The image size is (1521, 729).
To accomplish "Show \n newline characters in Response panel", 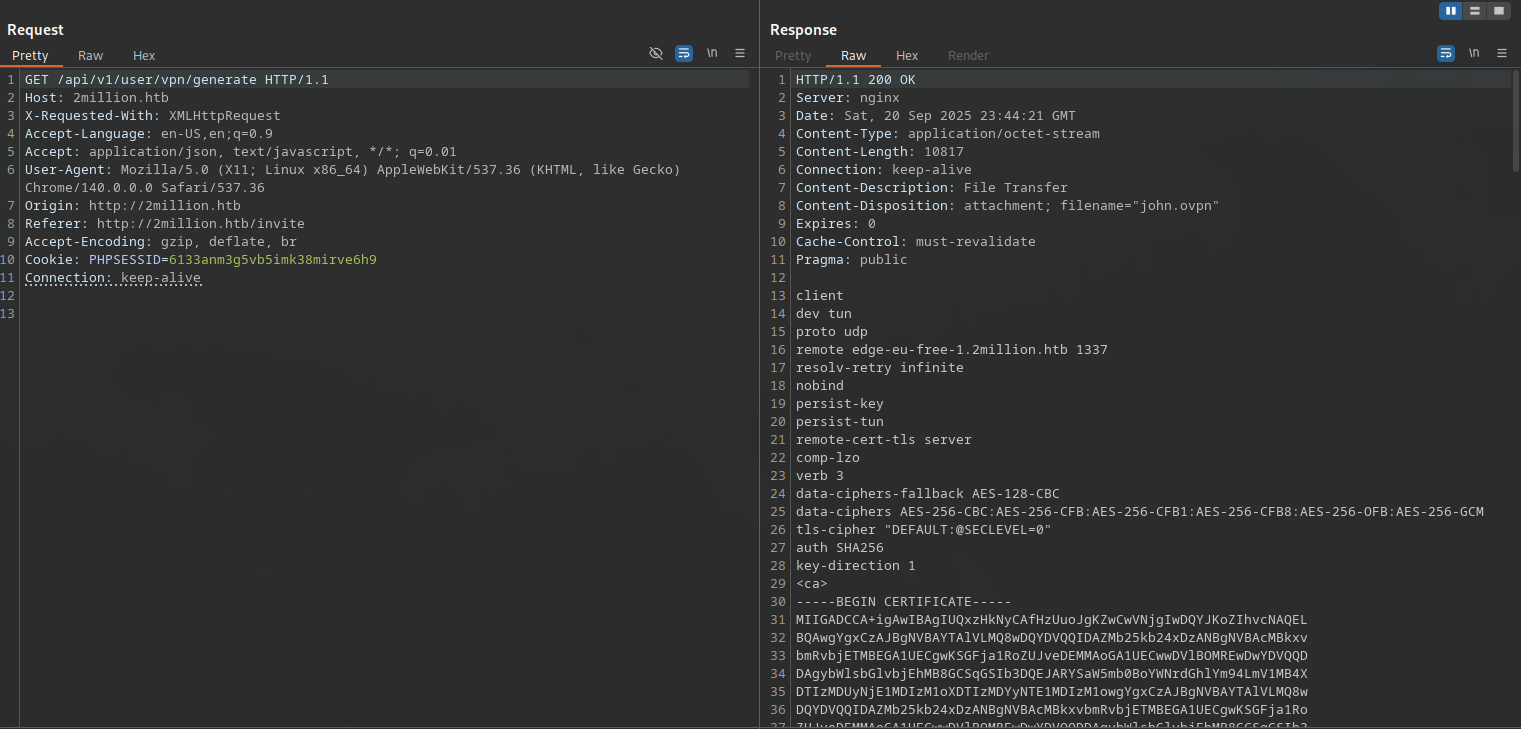I will click(x=1474, y=53).
